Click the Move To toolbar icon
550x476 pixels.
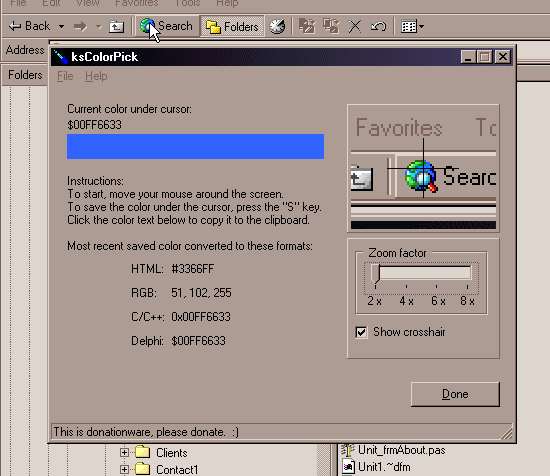307,26
